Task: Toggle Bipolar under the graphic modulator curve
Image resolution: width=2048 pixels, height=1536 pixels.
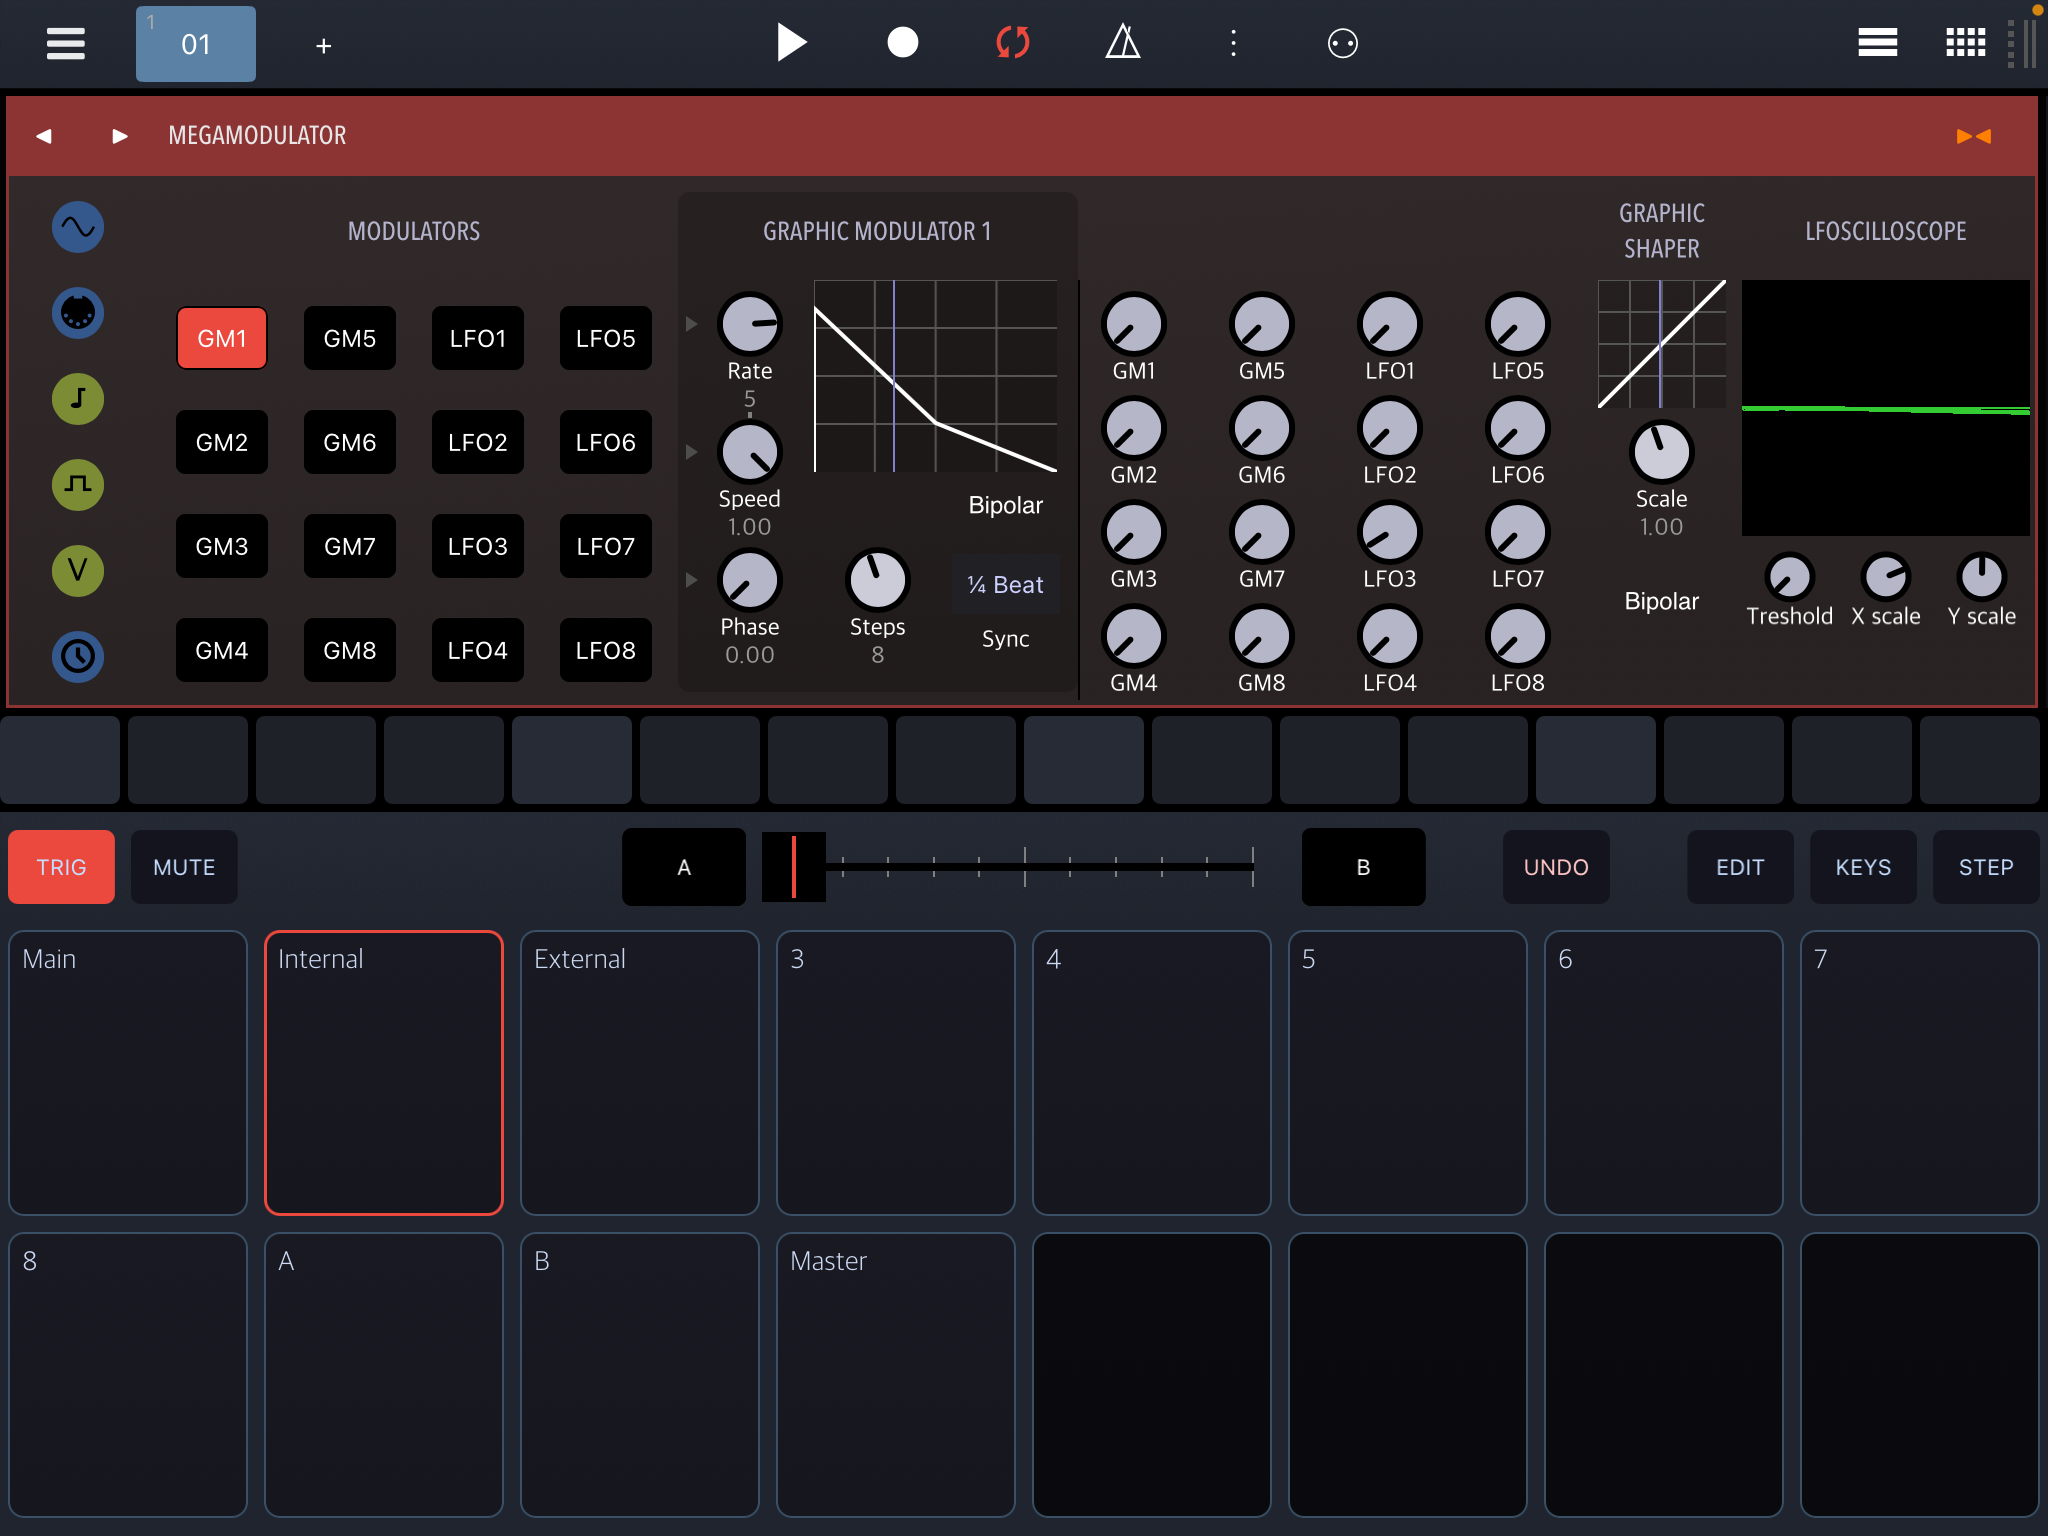Action: pyautogui.click(x=1005, y=505)
